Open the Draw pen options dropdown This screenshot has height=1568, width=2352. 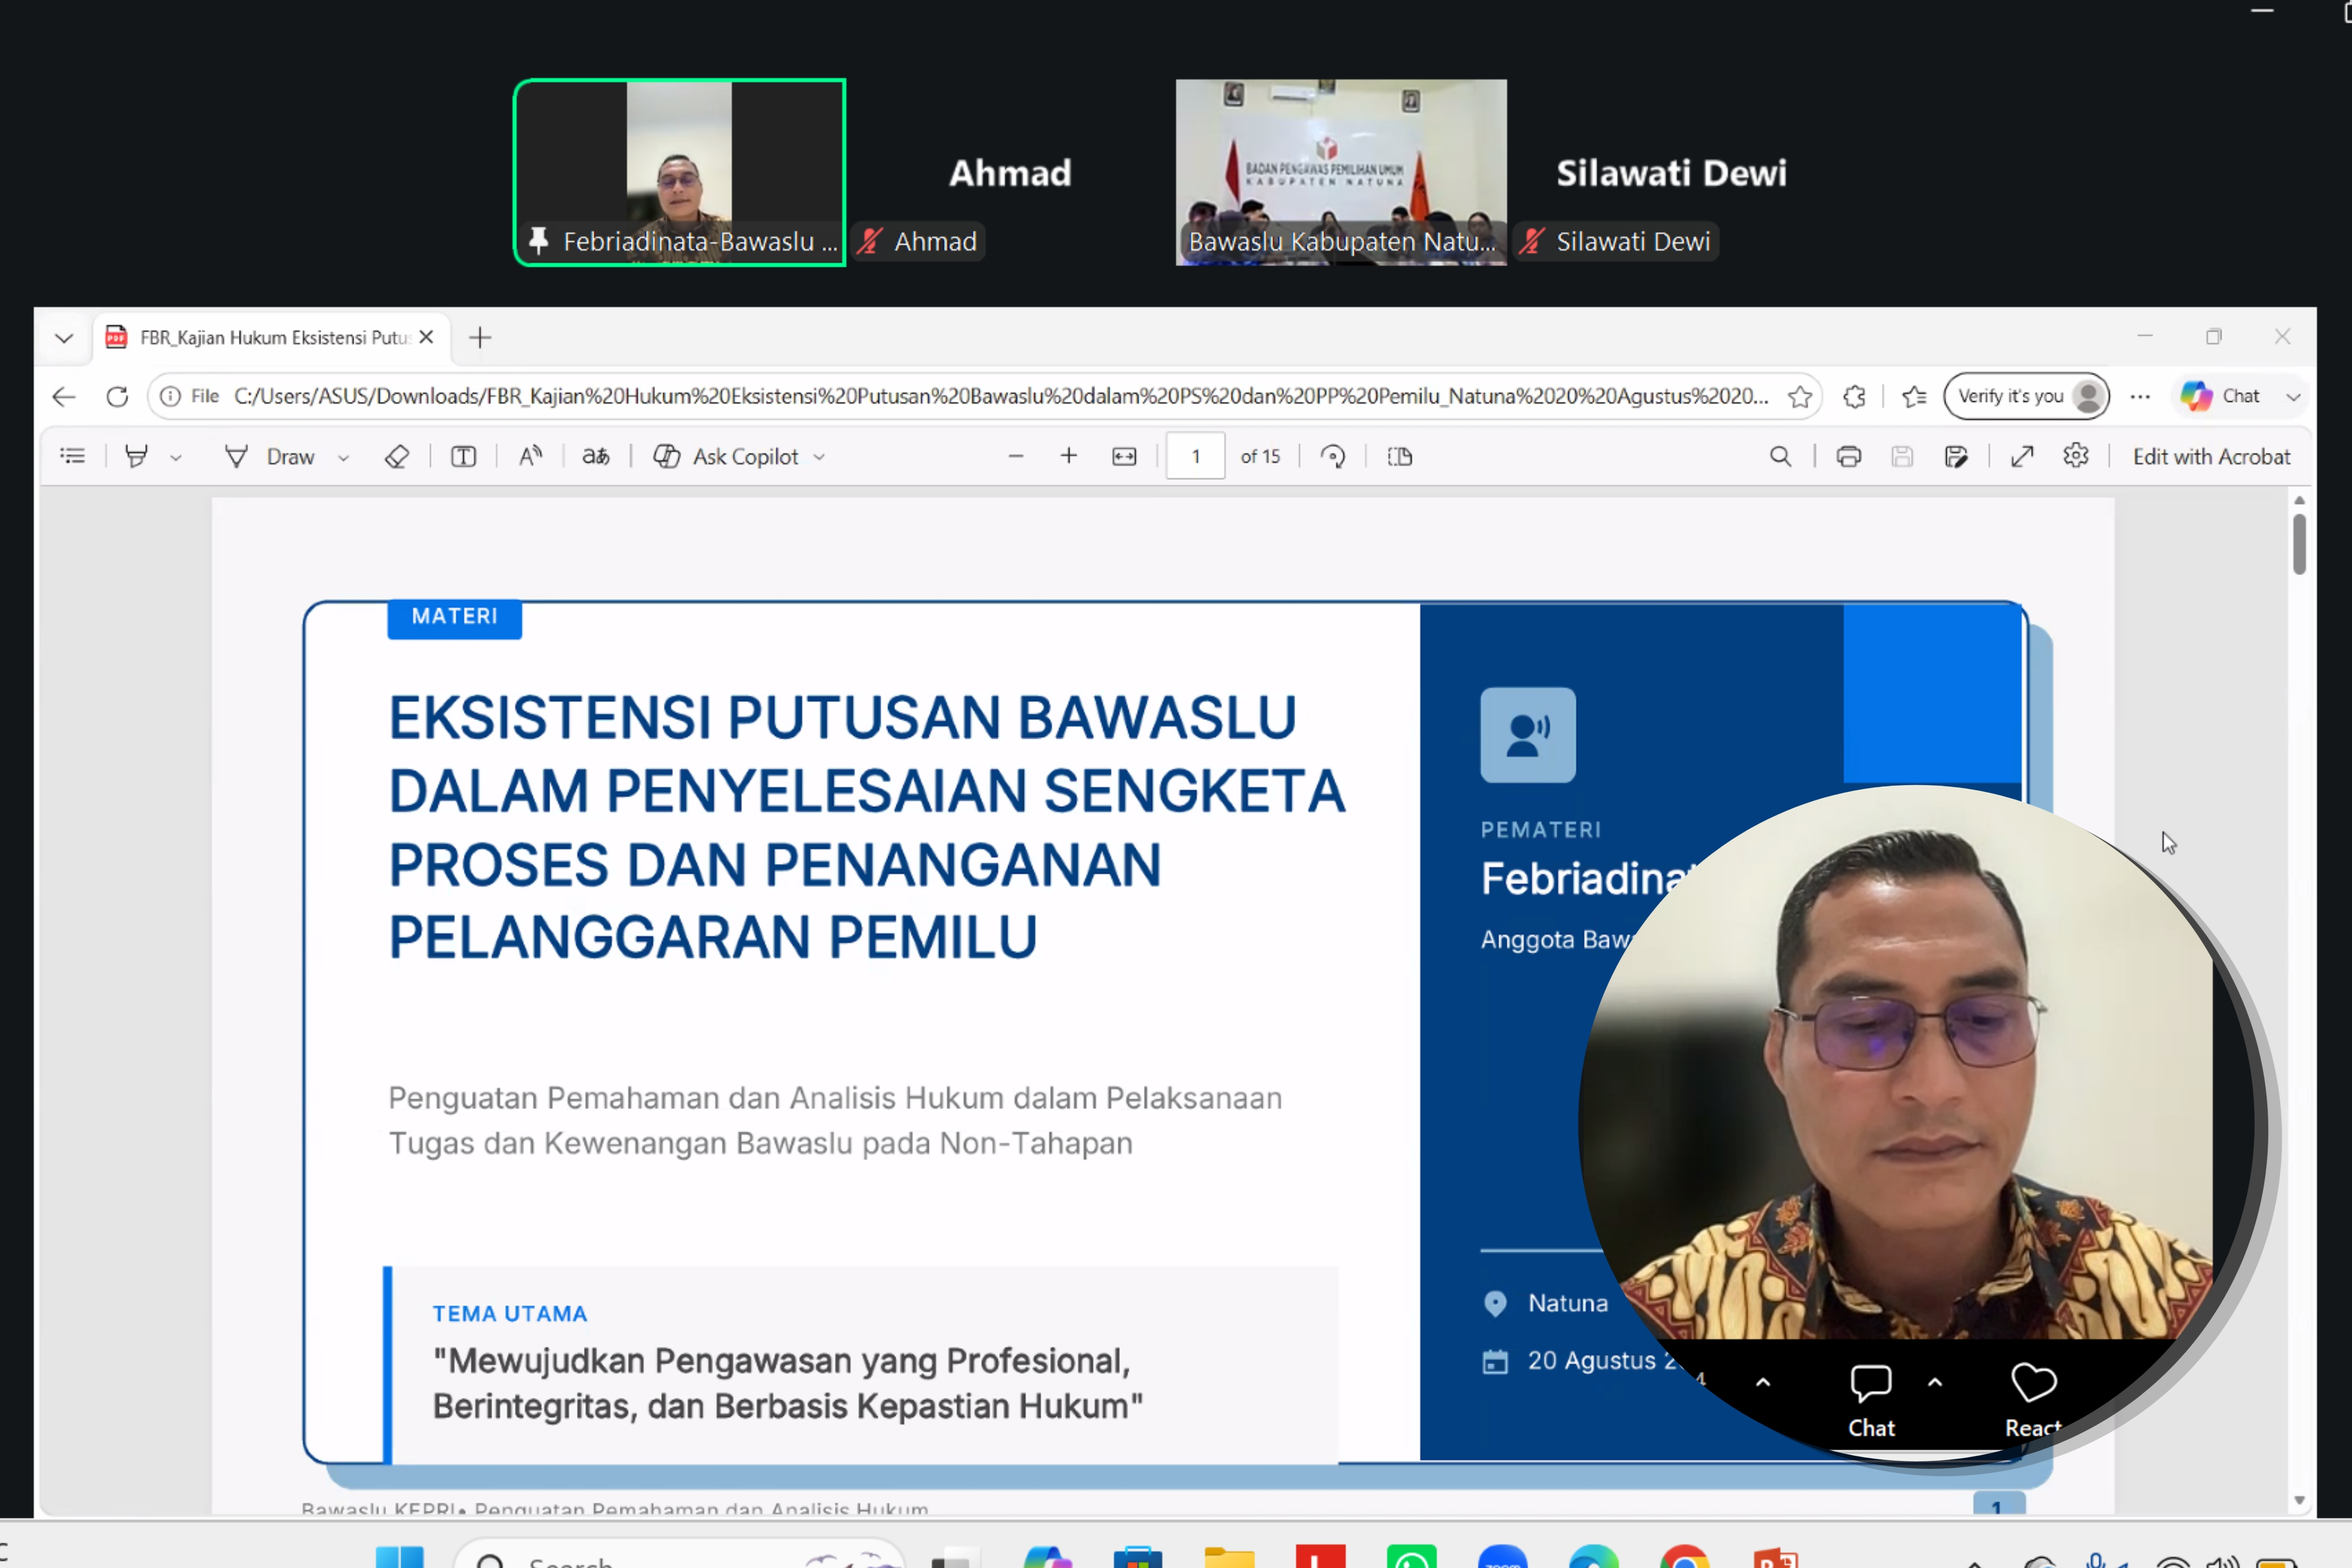pyautogui.click(x=343, y=457)
